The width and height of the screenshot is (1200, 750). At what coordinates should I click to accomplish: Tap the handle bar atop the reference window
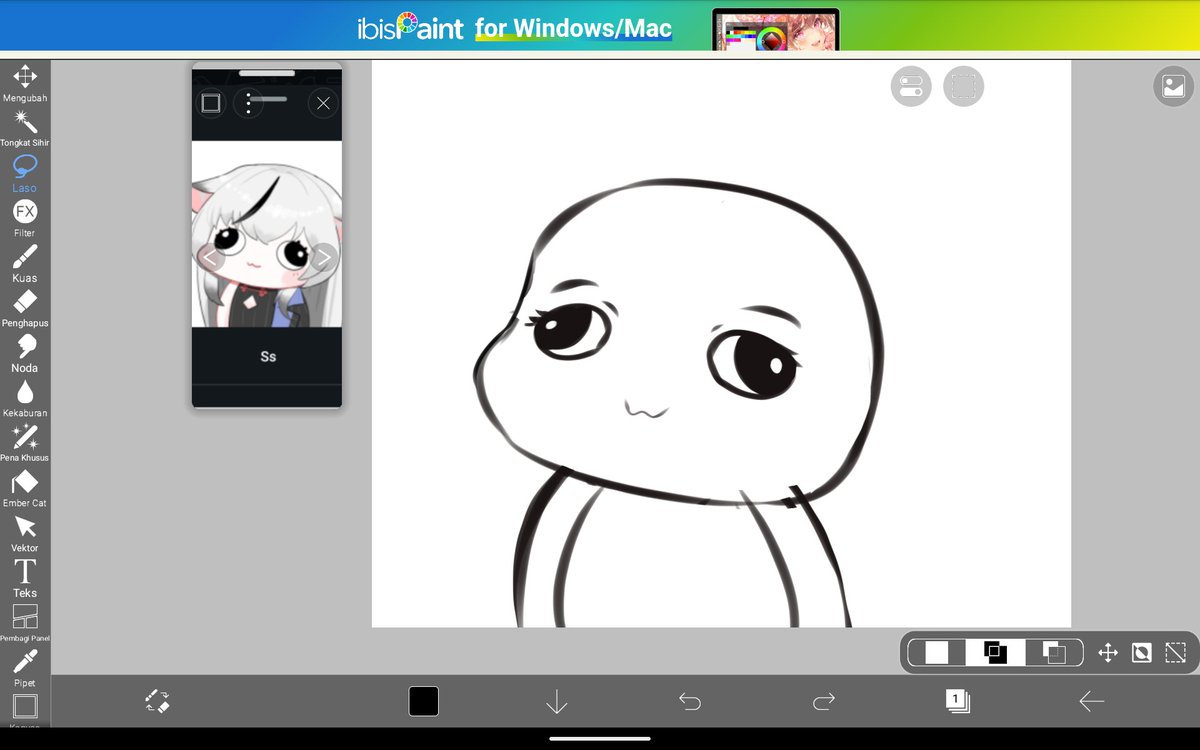click(267, 73)
